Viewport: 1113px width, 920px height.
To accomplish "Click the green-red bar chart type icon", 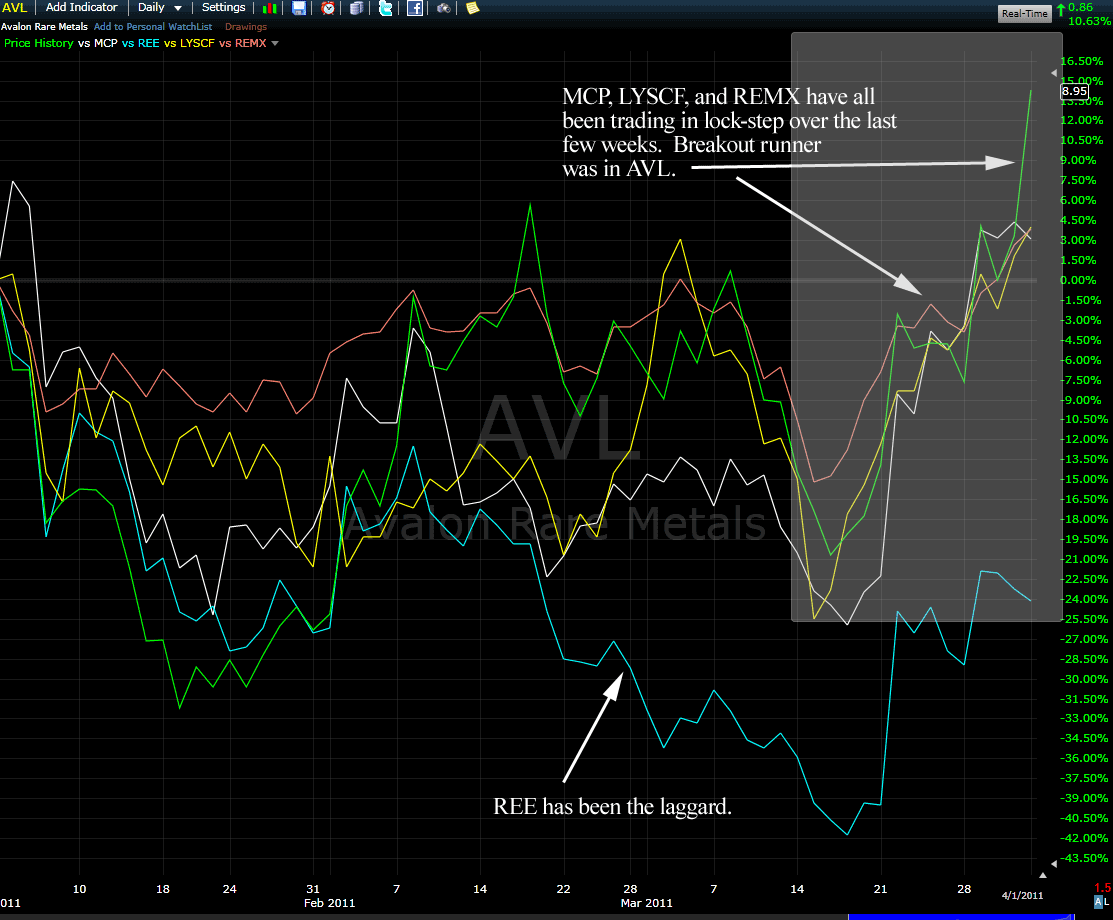I will click(270, 9).
